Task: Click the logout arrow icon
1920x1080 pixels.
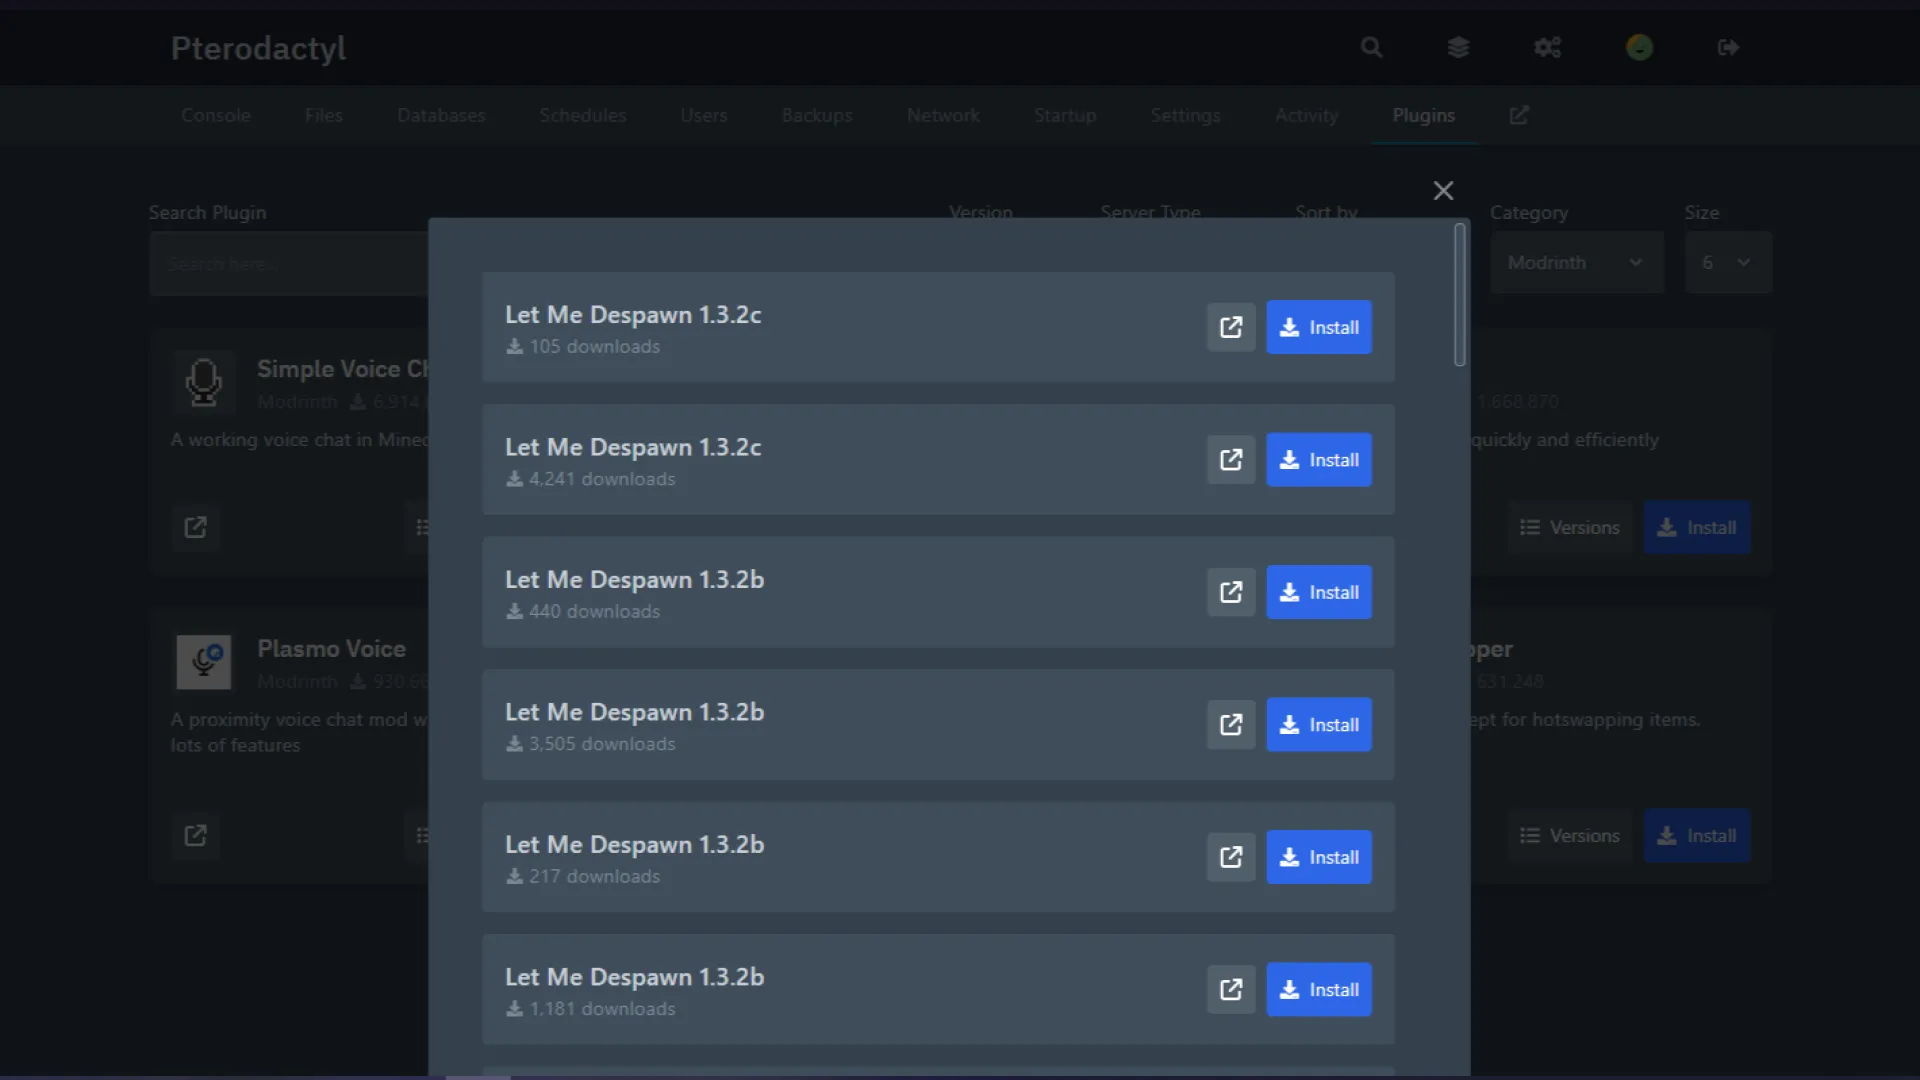Action: tap(1728, 47)
